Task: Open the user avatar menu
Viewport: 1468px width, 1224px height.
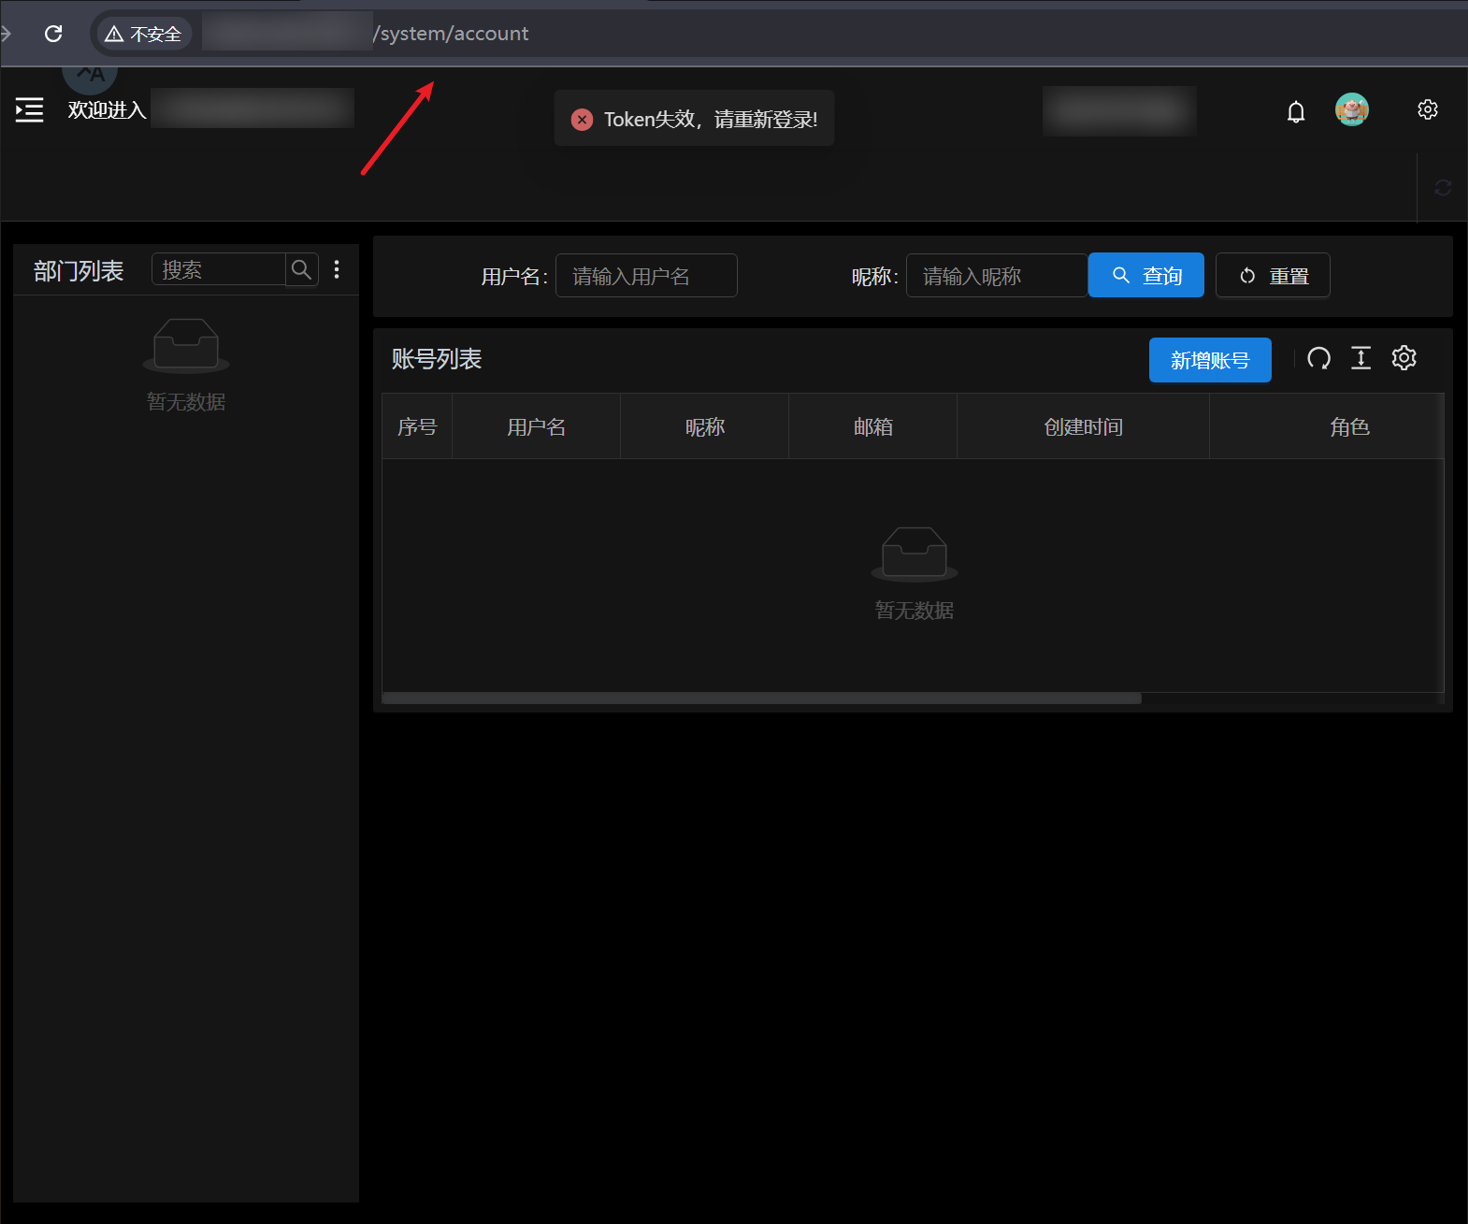Action: click(x=1351, y=110)
